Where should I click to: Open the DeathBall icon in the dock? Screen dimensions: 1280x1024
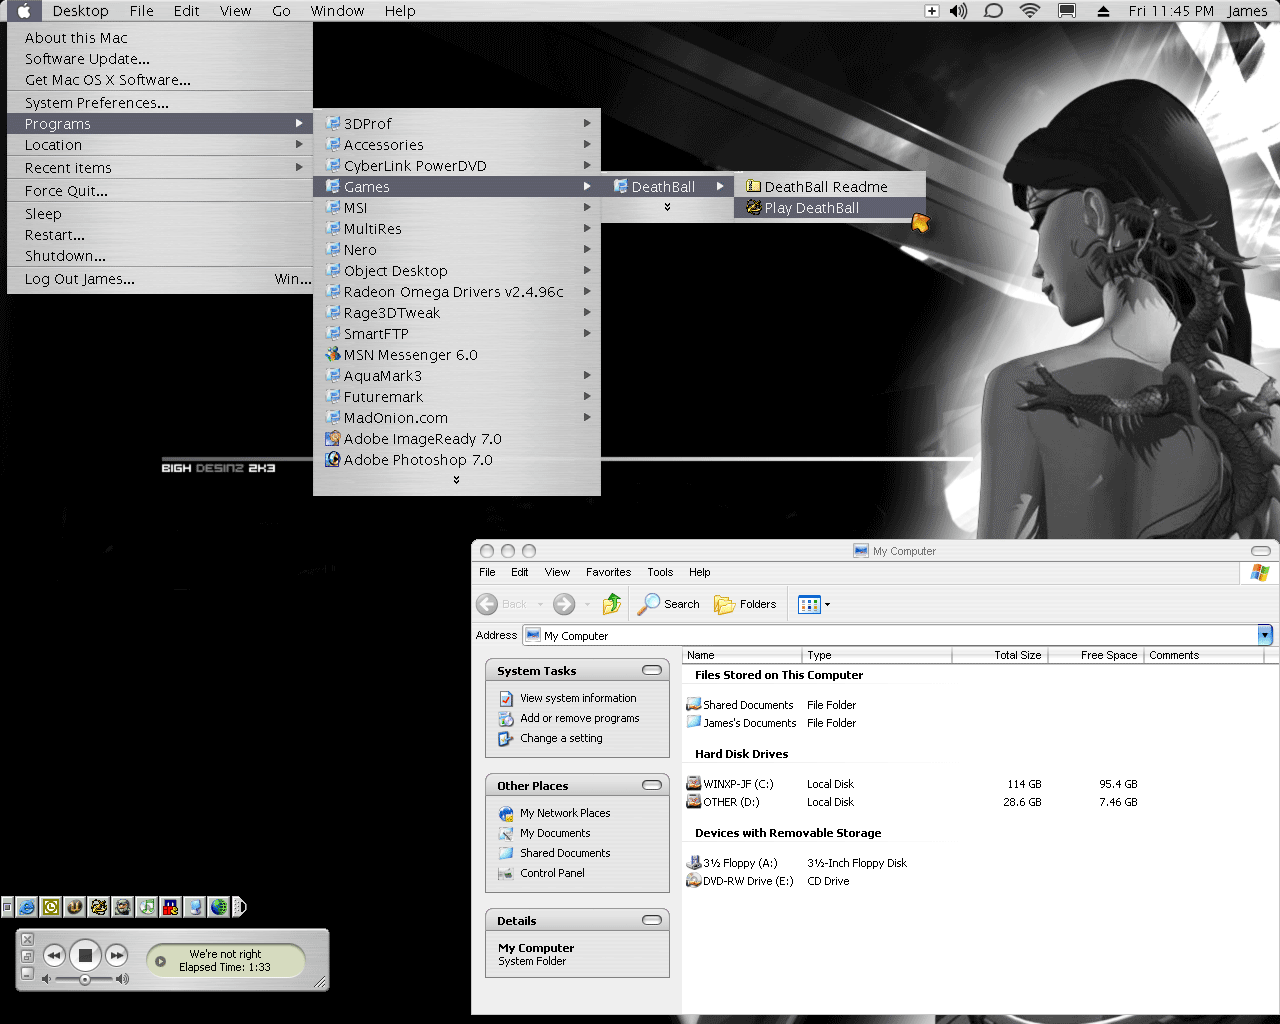(99, 907)
